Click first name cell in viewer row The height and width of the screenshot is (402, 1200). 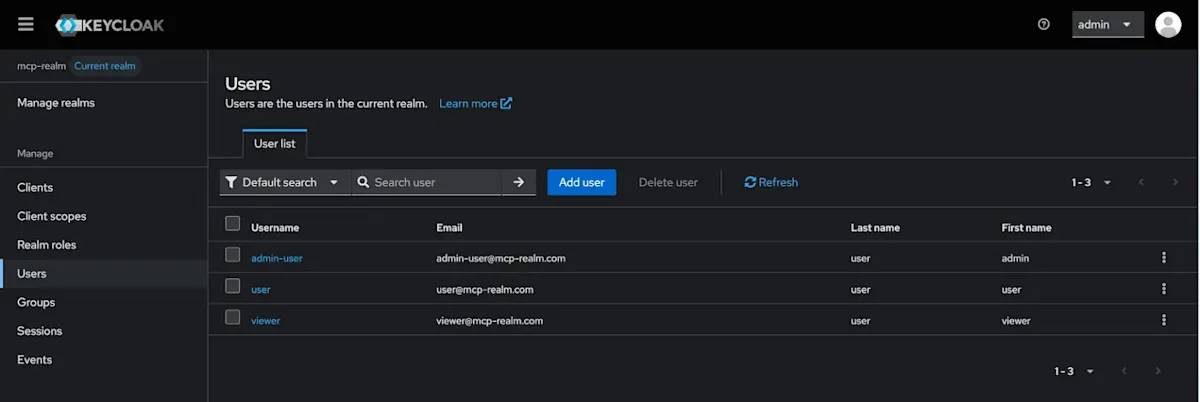tap(1016, 320)
